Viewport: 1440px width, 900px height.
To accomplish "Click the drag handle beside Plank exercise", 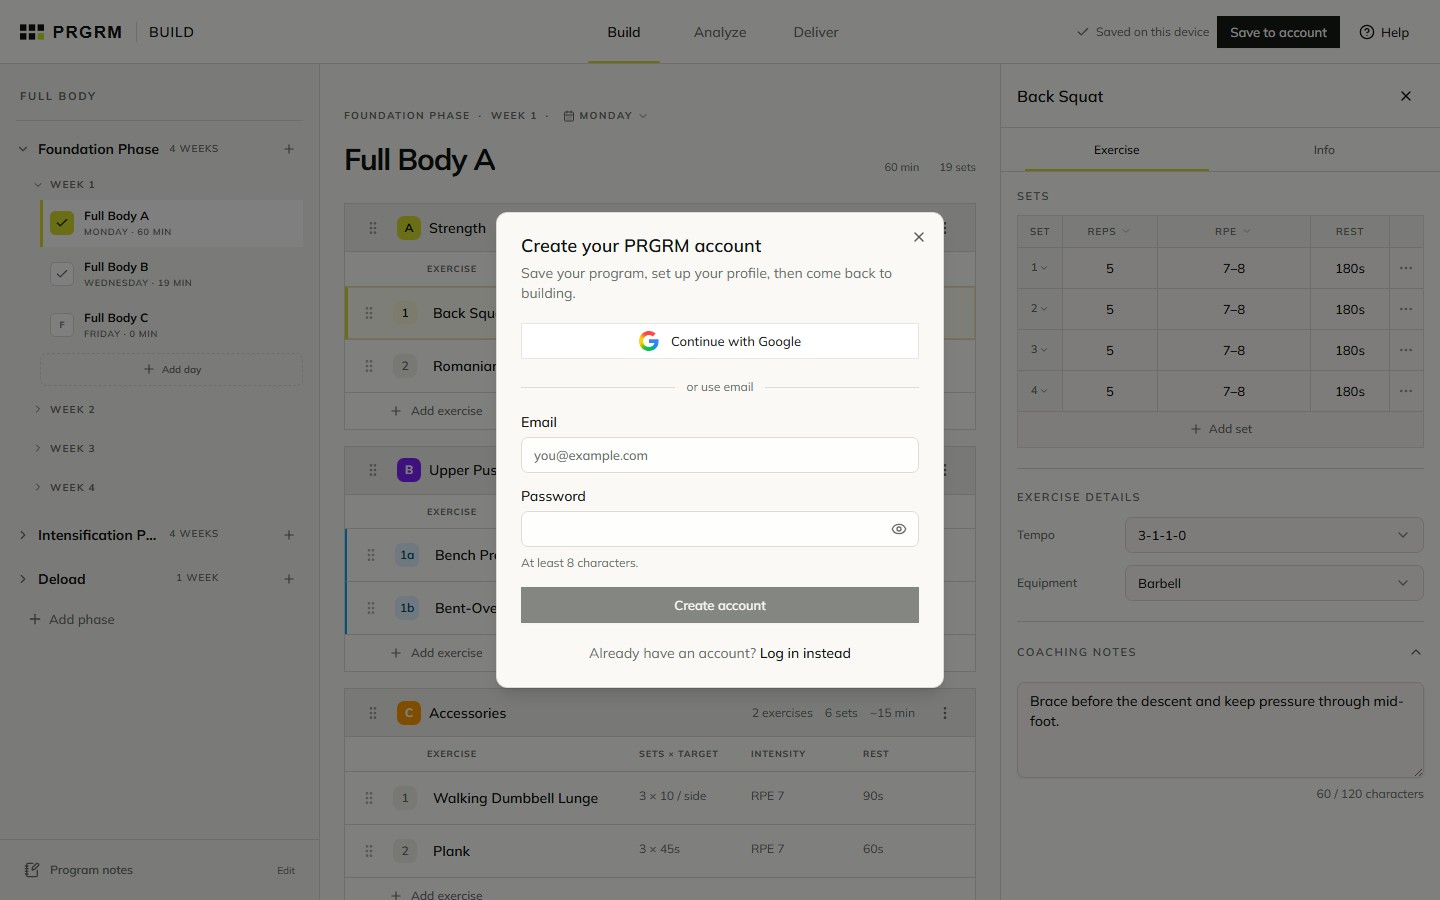I will (369, 851).
